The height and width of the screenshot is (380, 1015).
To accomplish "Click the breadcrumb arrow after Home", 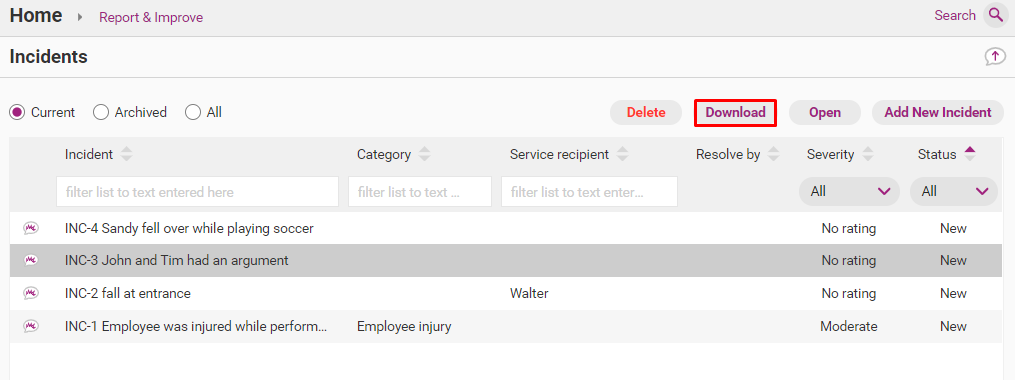I will (80, 17).
